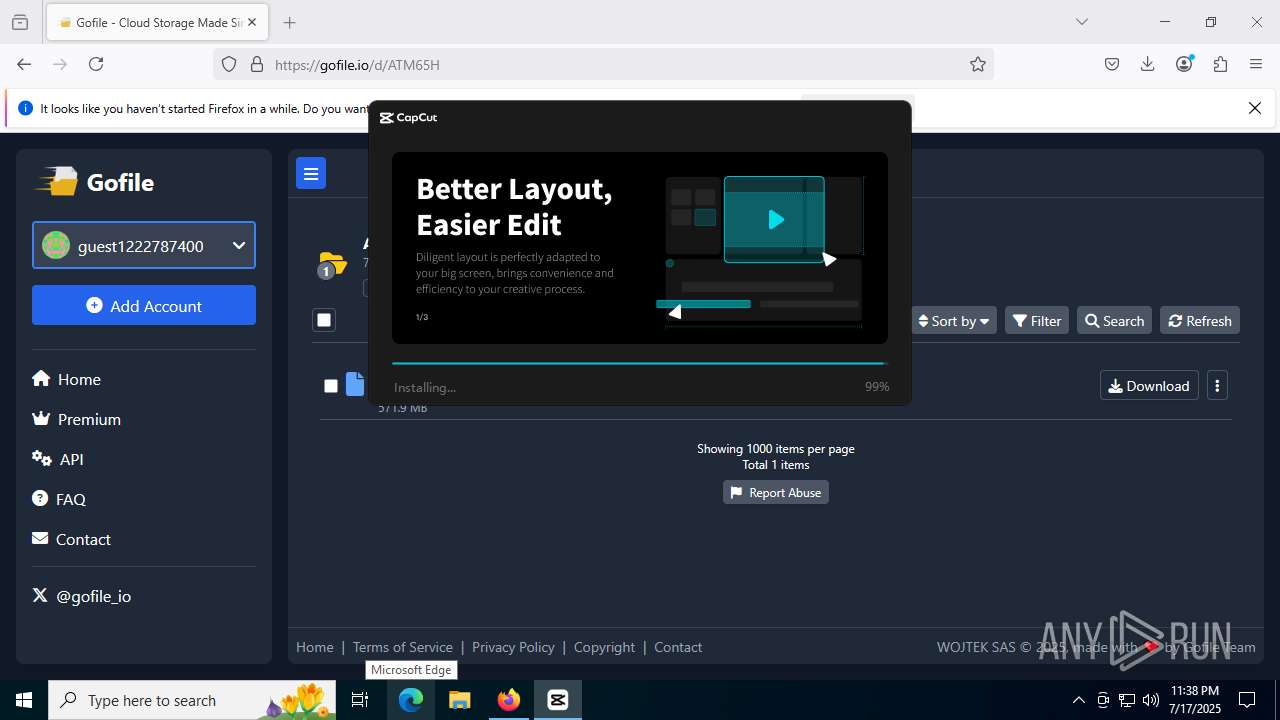Click the Gofile logo in sidebar

(x=96, y=182)
